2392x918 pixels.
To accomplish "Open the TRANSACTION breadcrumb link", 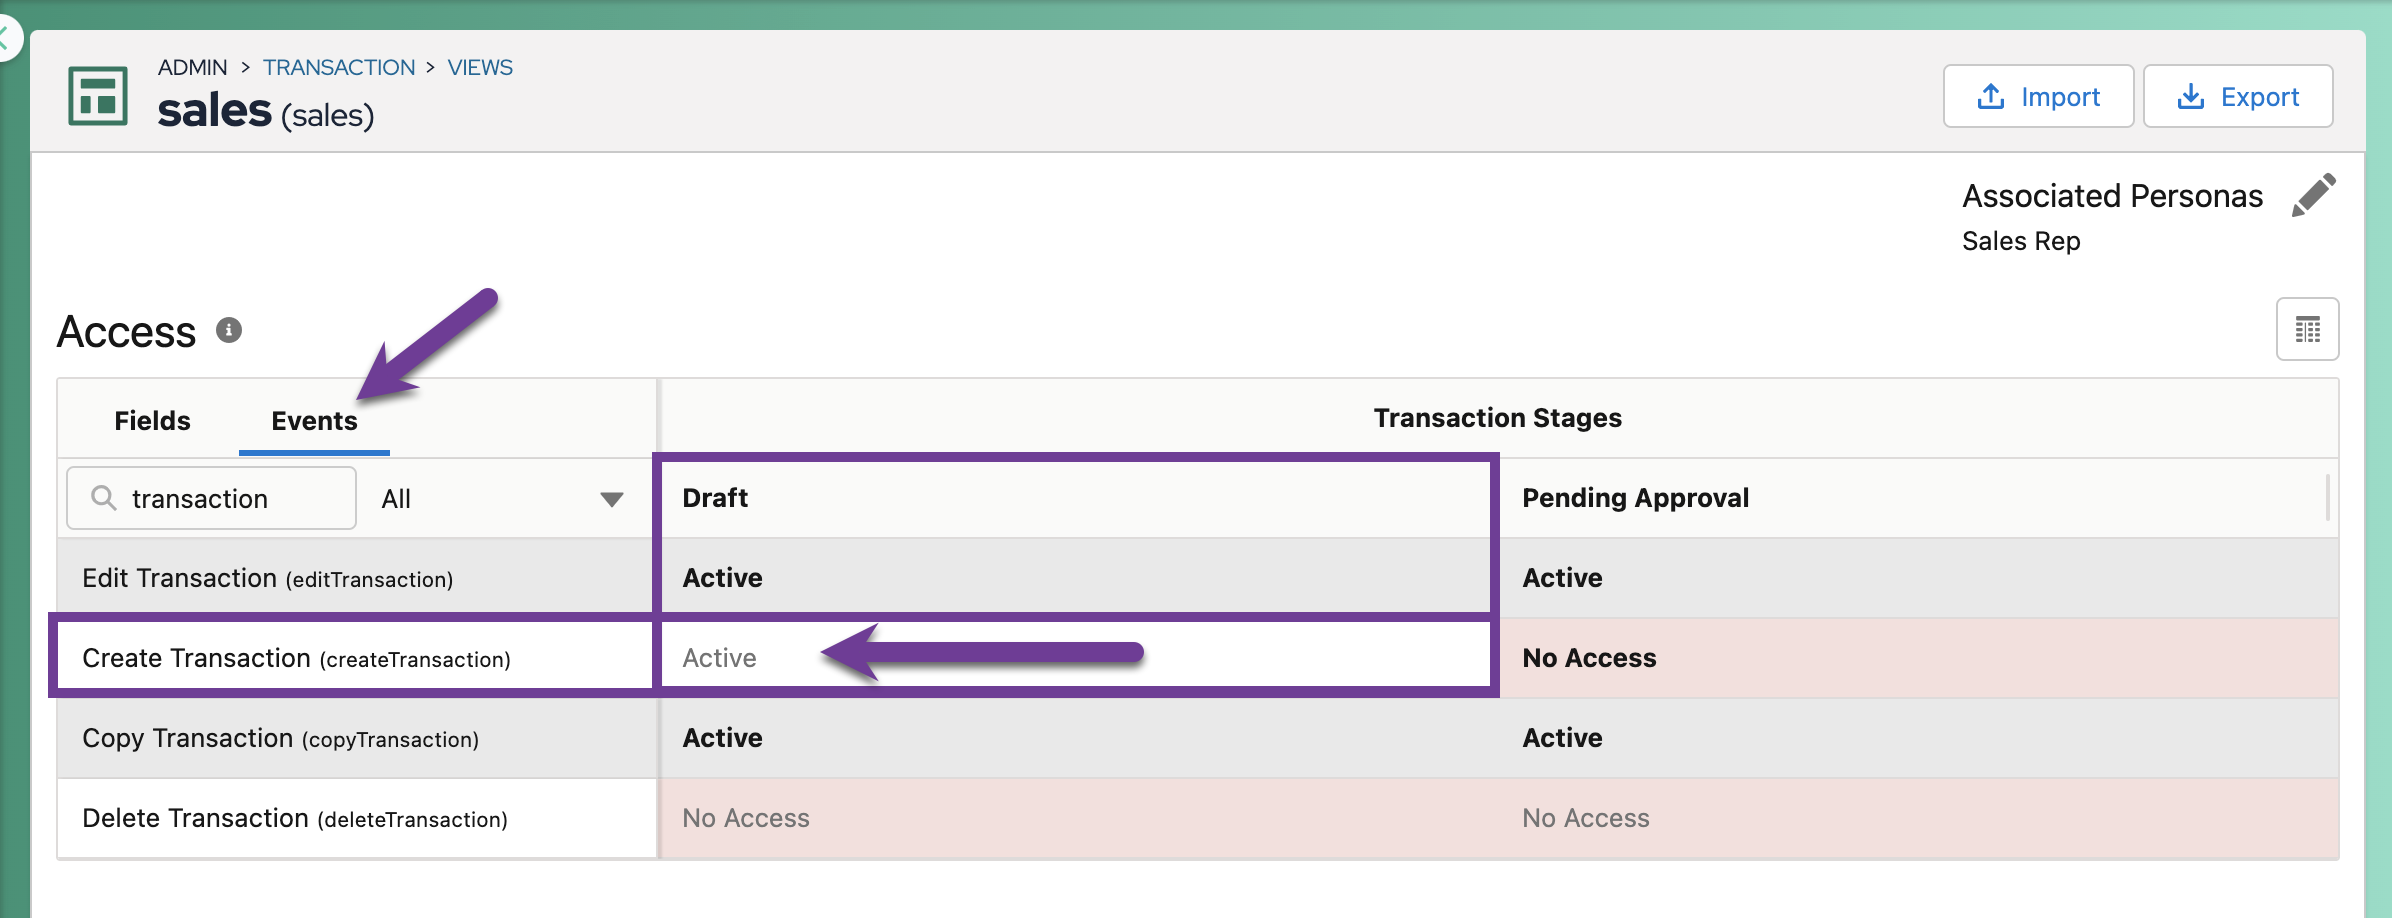I will pyautogui.click(x=339, y=67).
